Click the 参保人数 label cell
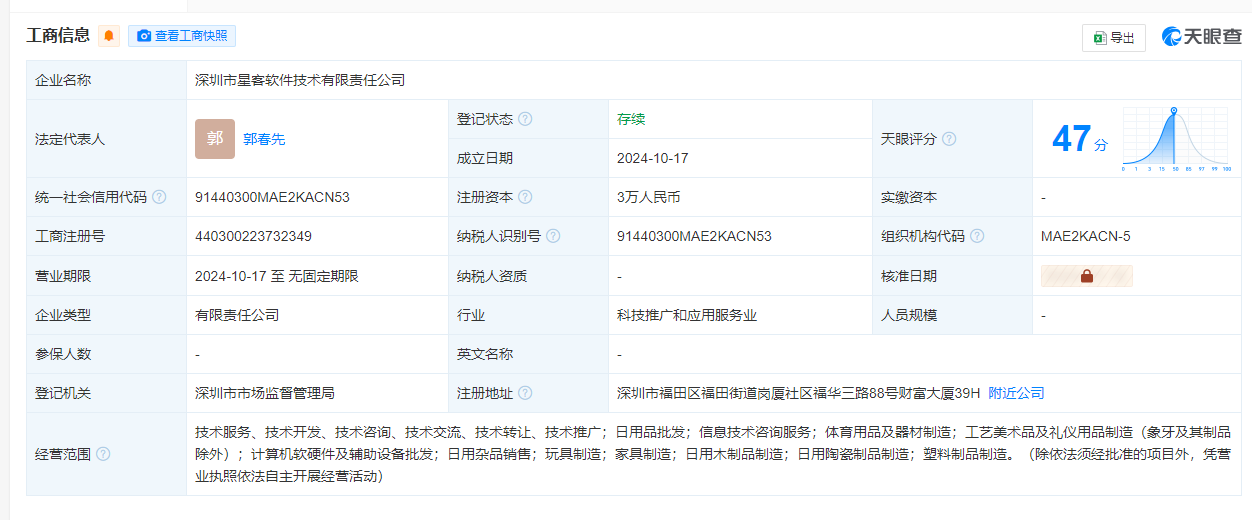The width and height of the screenshot is (1252, 520). point(107,354)
